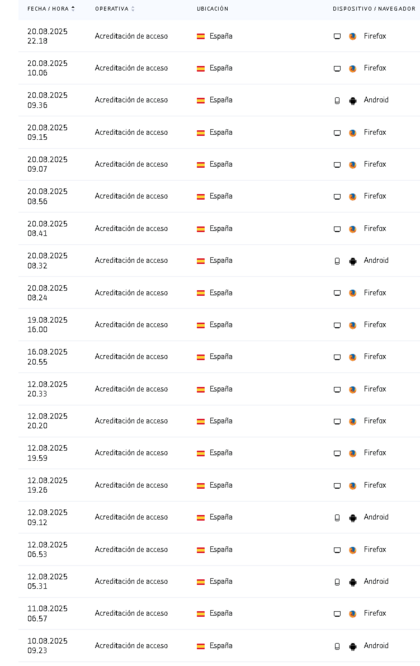Click Android icon in 12.08.2025 05.31 row

(352, 582)
